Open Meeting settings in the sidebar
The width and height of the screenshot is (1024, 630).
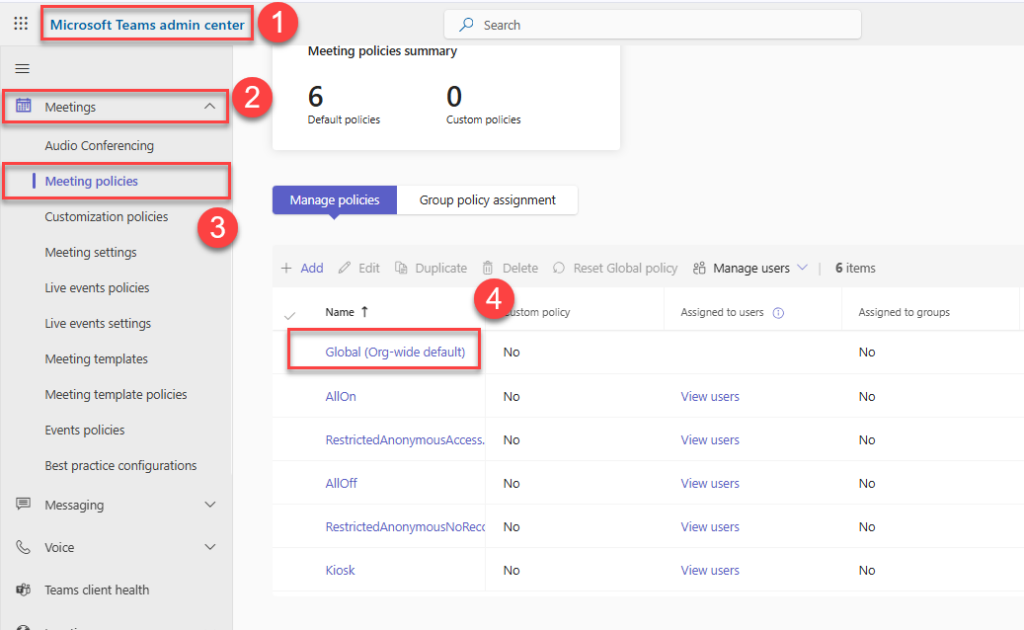point(91,253)
